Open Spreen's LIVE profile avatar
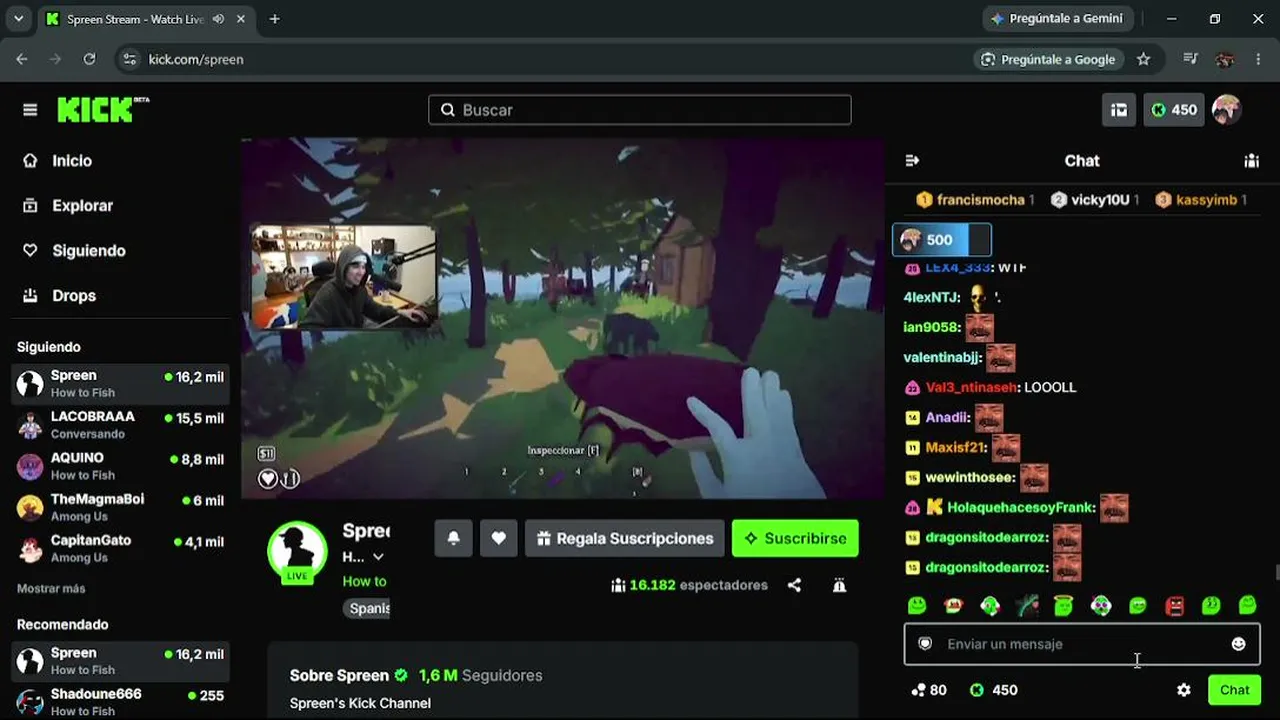1280x720 pixels. 297,551
